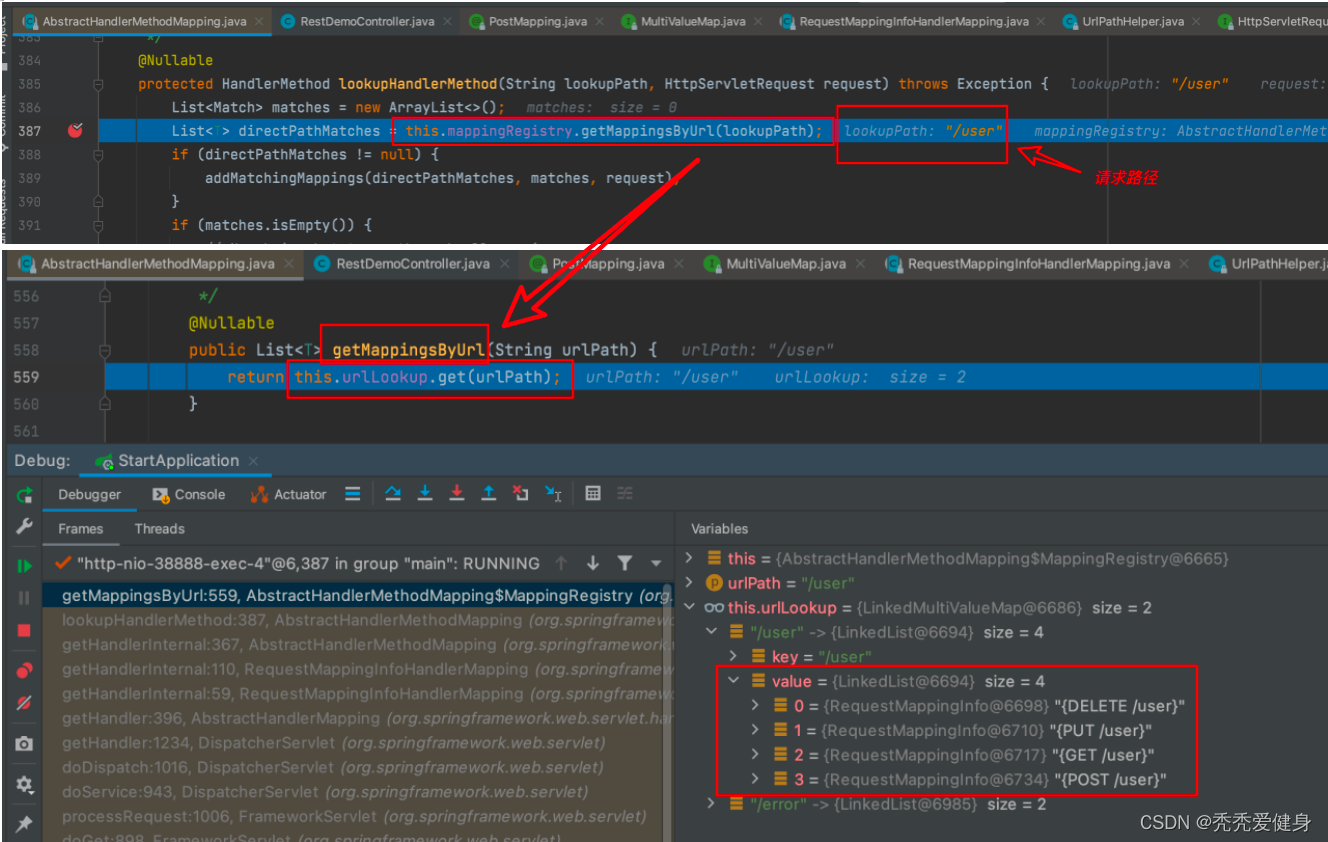
Task: Open debug configuration wrench icon
Action: tap(25, 527)
